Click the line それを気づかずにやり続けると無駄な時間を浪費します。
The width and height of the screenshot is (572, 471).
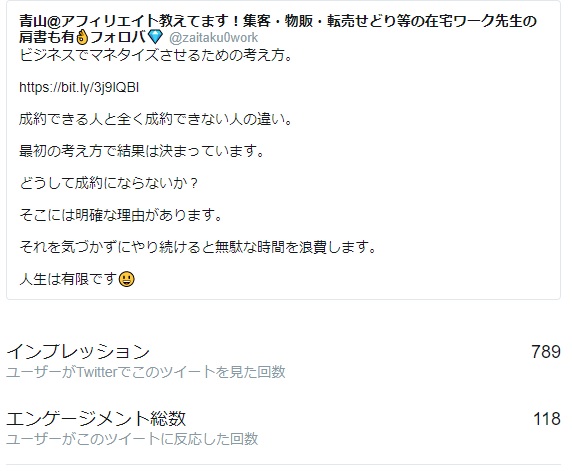198,247
